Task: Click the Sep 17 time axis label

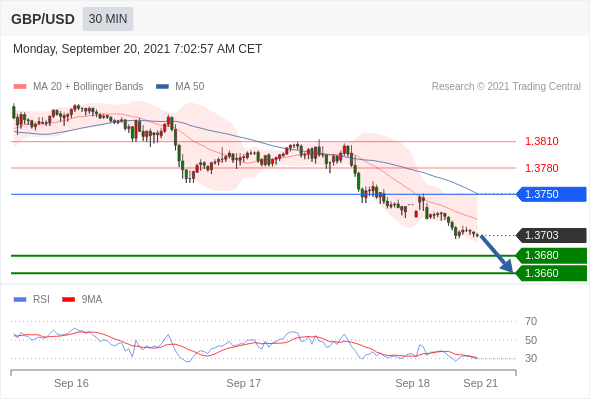Action: pyautogui.click(x=243, y=383)
